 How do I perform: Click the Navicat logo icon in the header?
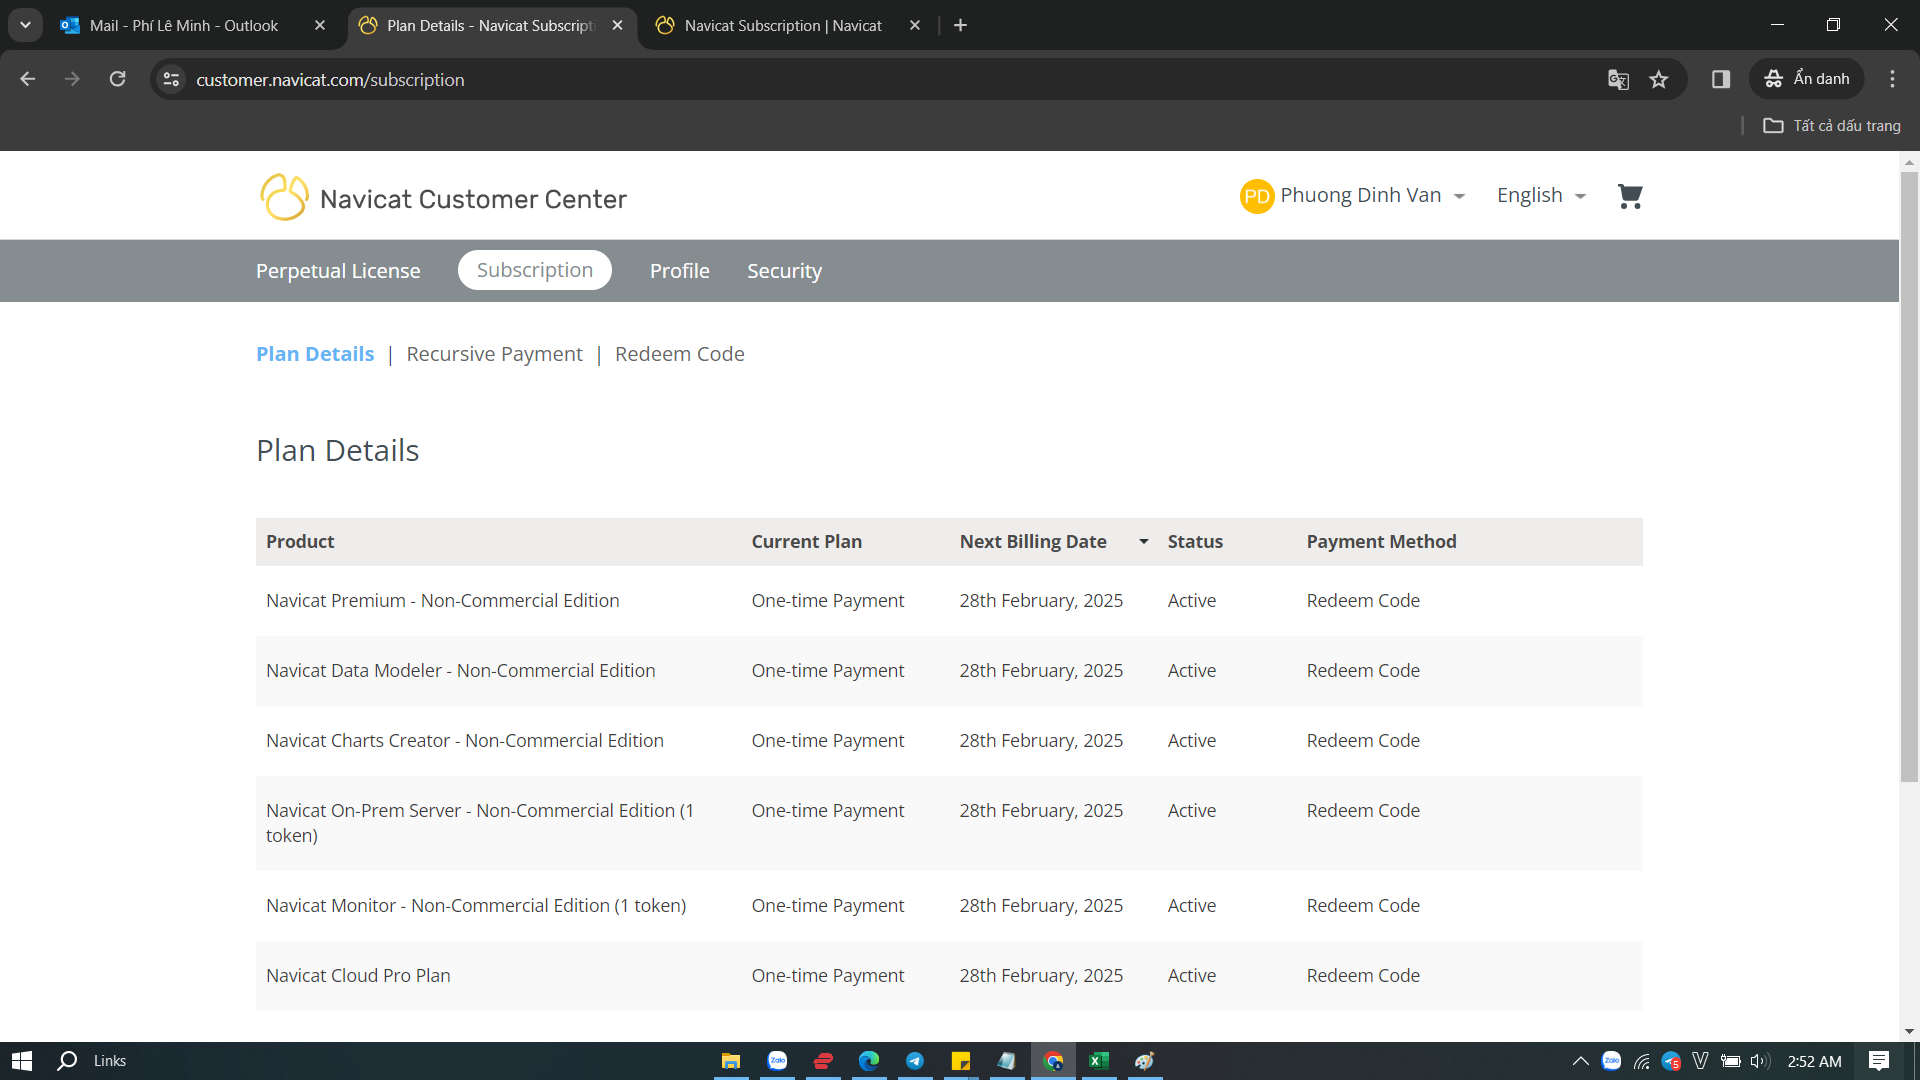[284, 197]
